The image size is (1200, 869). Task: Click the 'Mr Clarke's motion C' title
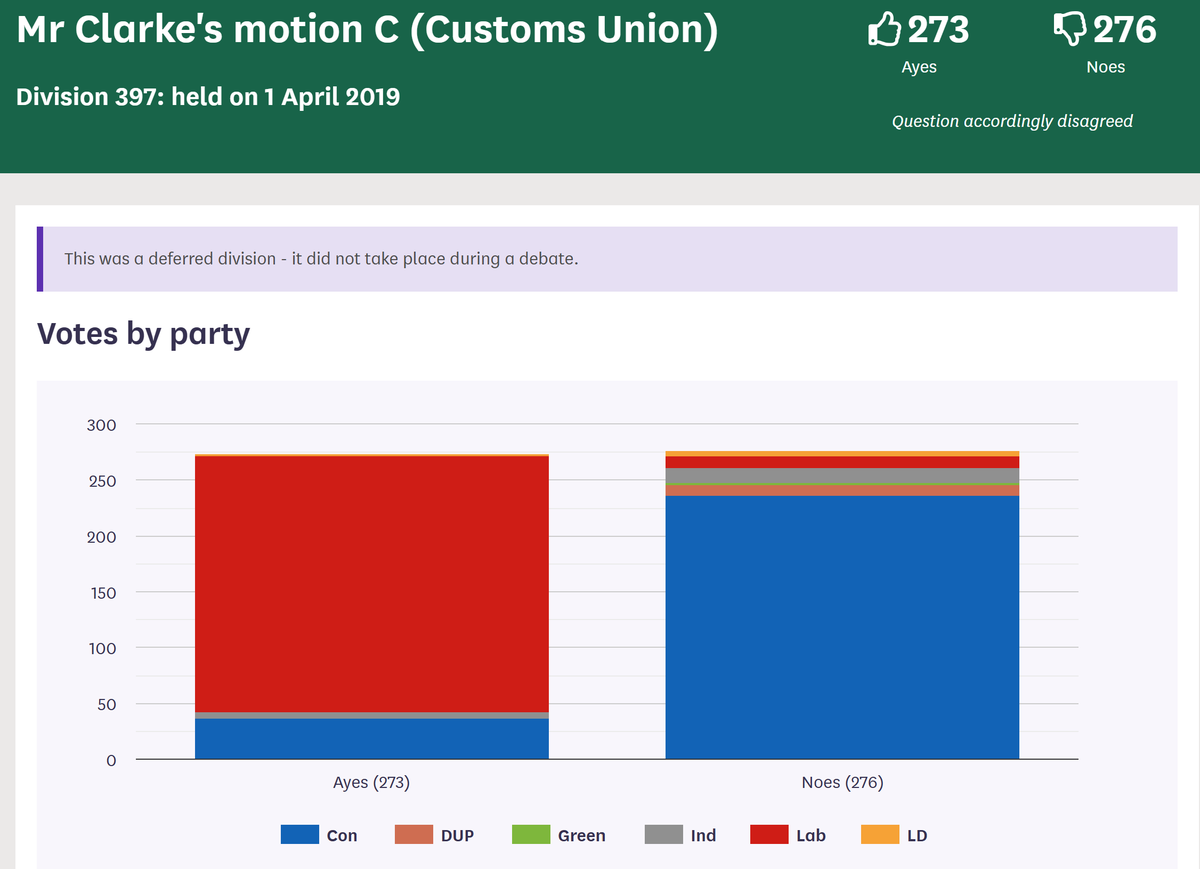coord(368,30)
